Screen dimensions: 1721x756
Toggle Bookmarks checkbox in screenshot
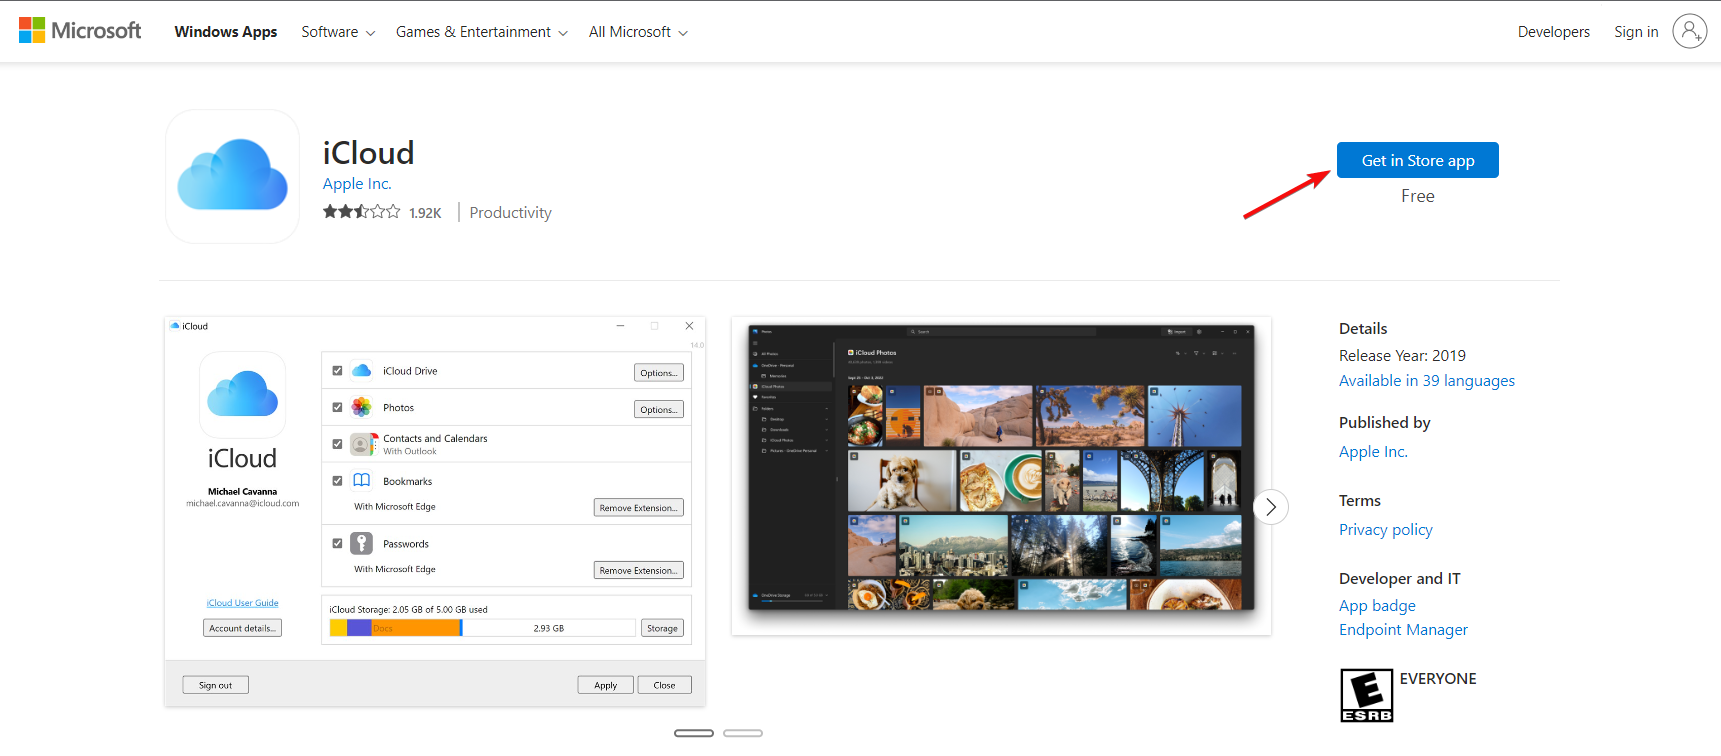[337, 481]
